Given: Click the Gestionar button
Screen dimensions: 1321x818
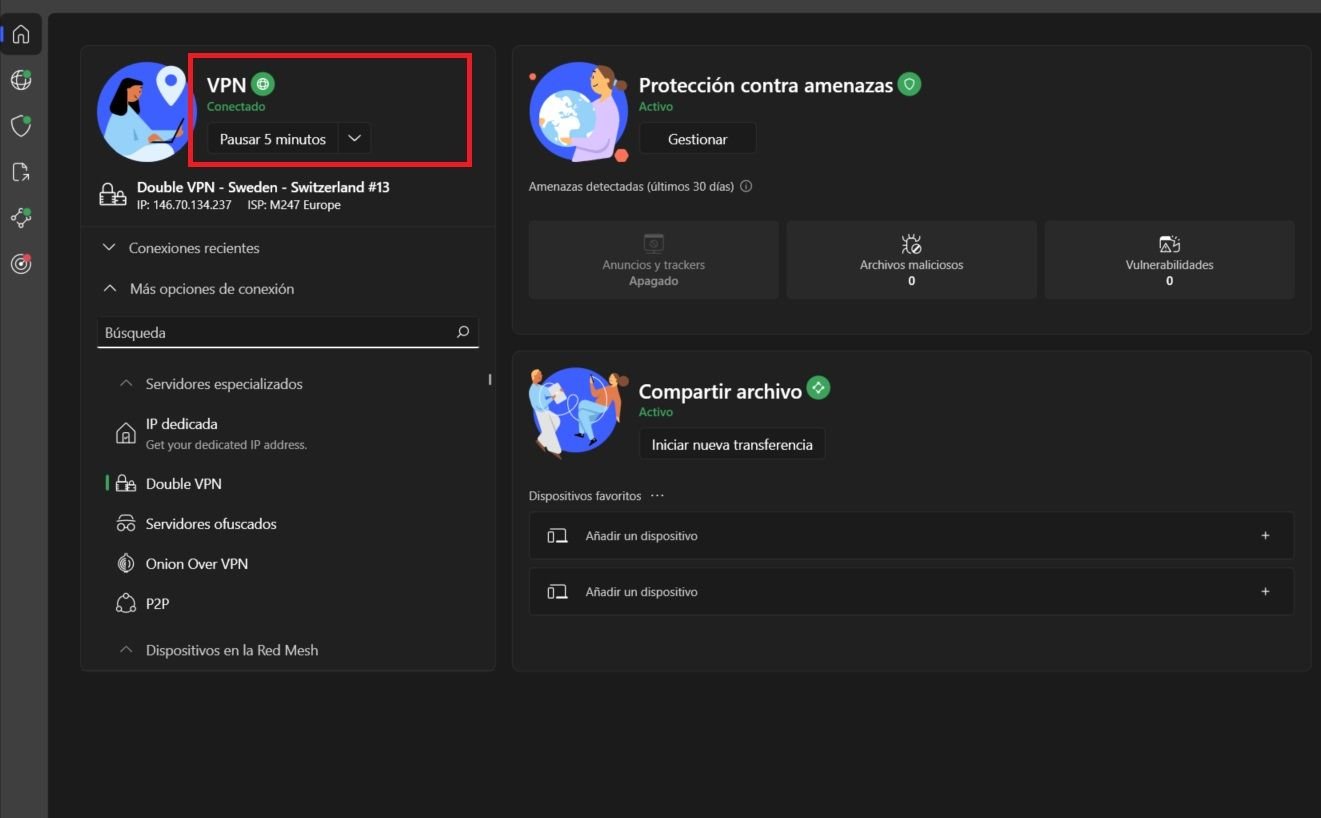Looking at the screenshot, I should click(x=697, y=139).
